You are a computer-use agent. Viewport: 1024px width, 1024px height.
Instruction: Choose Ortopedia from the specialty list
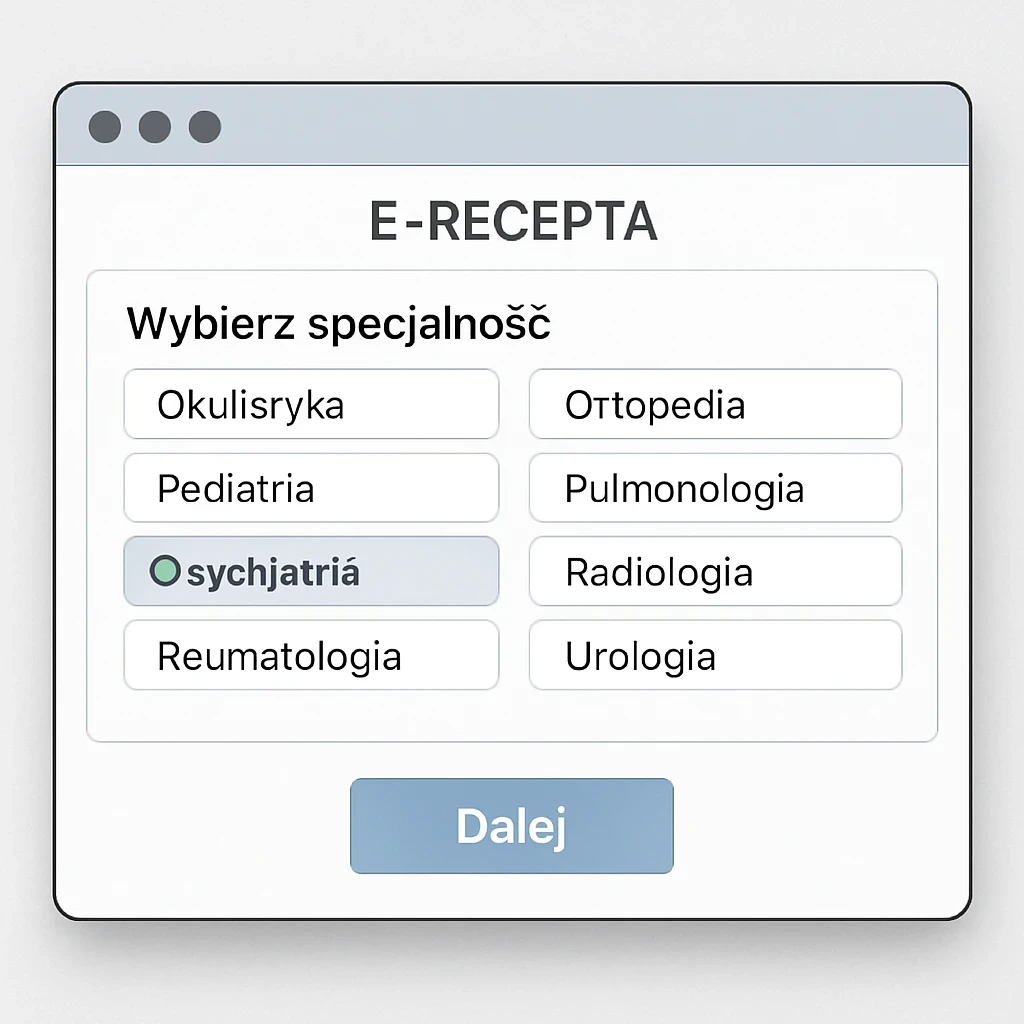pos(715,404)
